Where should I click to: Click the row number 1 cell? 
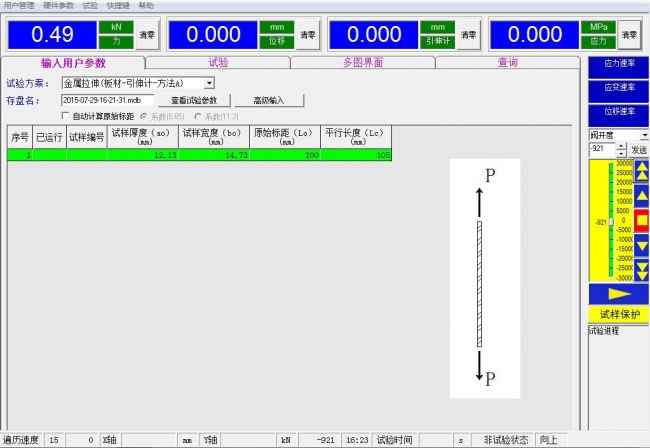(x=20, y=155)
